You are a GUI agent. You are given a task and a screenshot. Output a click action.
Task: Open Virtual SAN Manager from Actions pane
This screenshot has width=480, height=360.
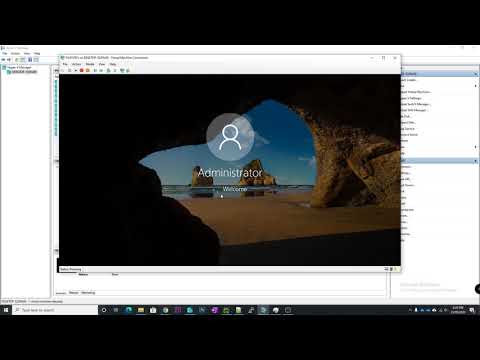tap(414, 110)
